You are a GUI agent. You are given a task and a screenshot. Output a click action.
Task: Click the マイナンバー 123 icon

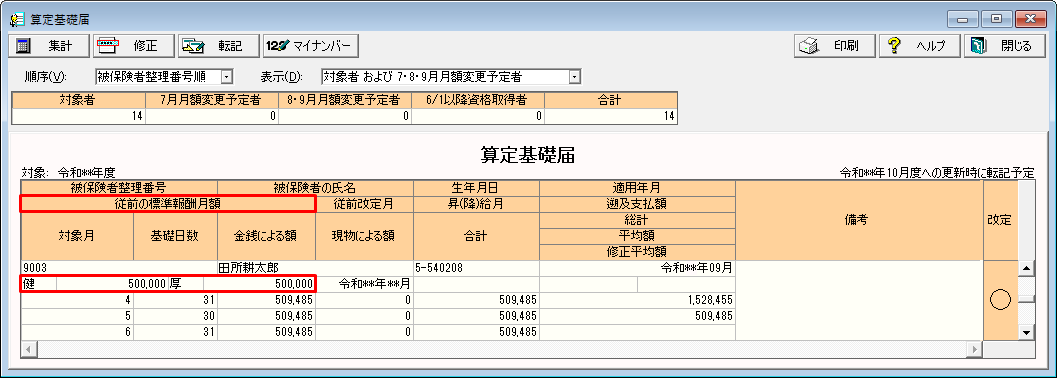(x=278, y=46)
